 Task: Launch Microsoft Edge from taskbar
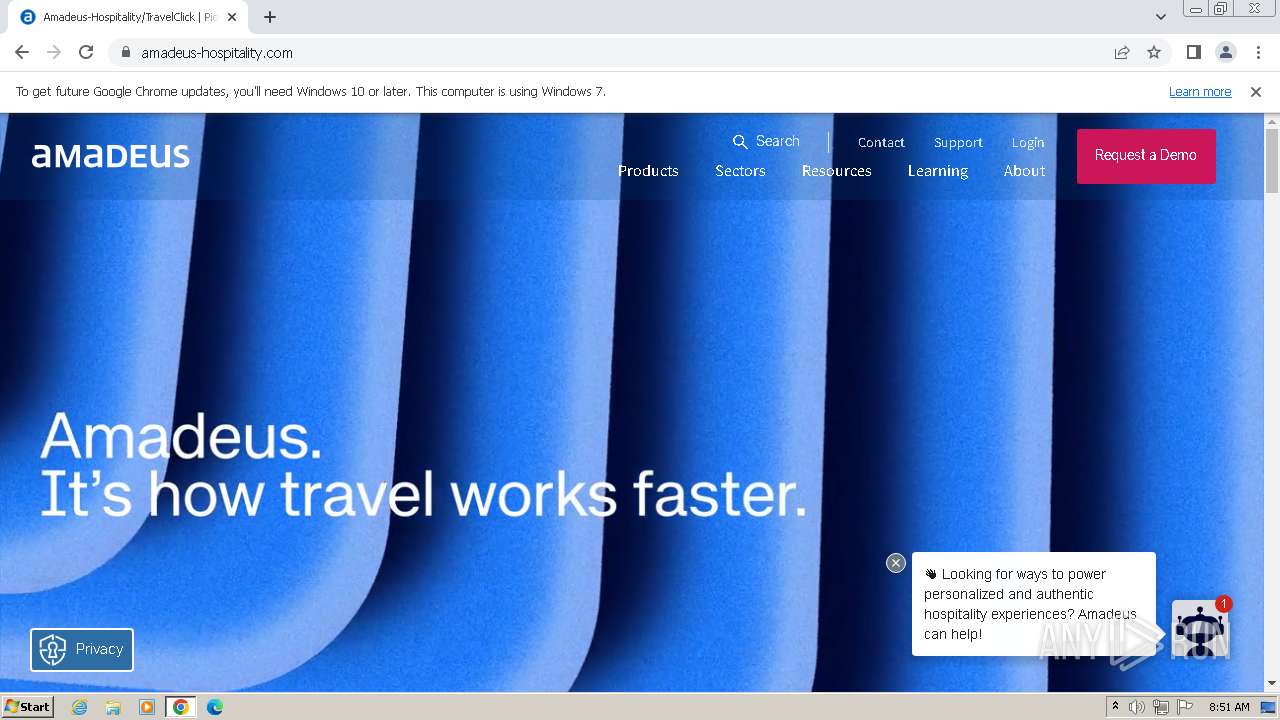click(x=215, y=707)
